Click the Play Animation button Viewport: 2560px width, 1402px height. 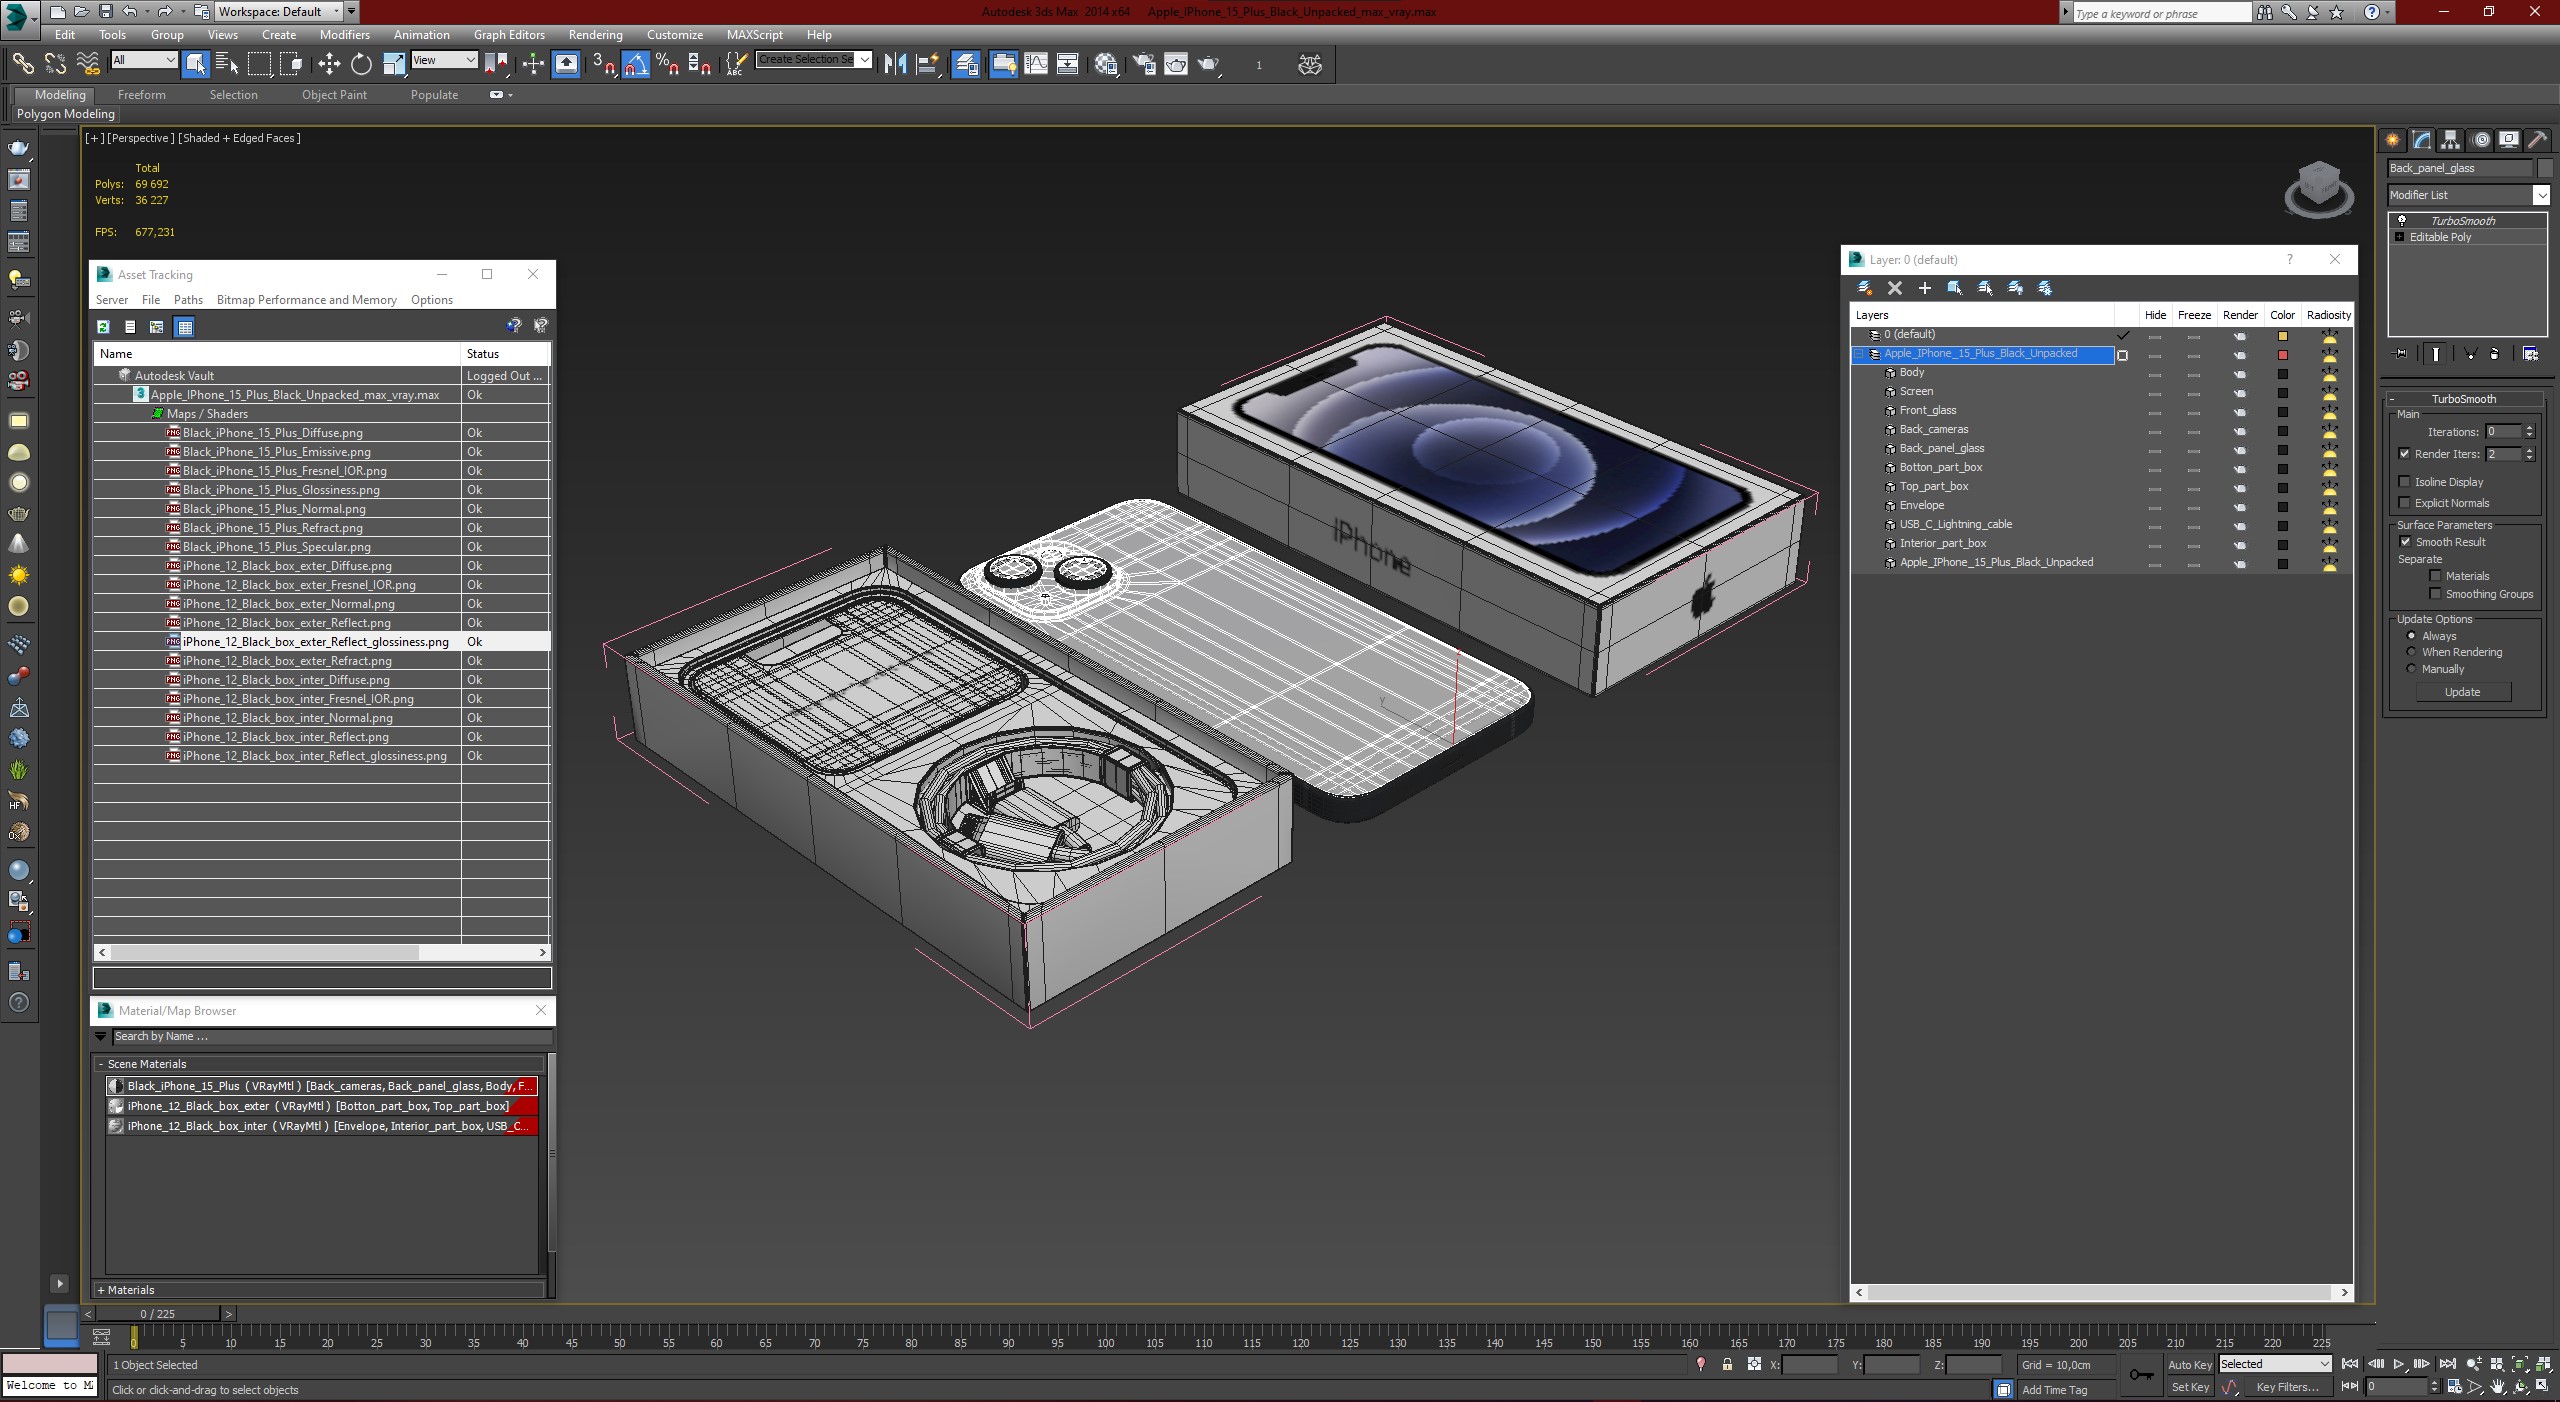[x=2398, y=1364]
